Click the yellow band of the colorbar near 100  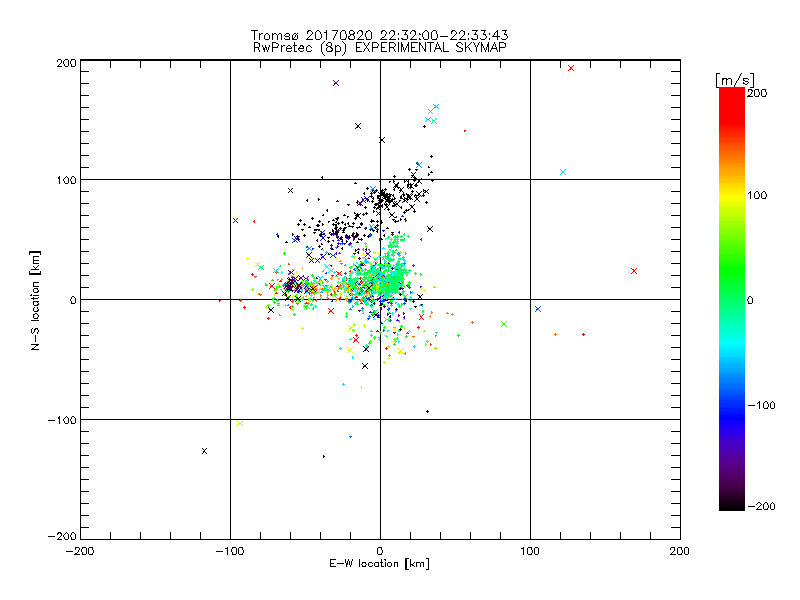[x=732, y=195]
